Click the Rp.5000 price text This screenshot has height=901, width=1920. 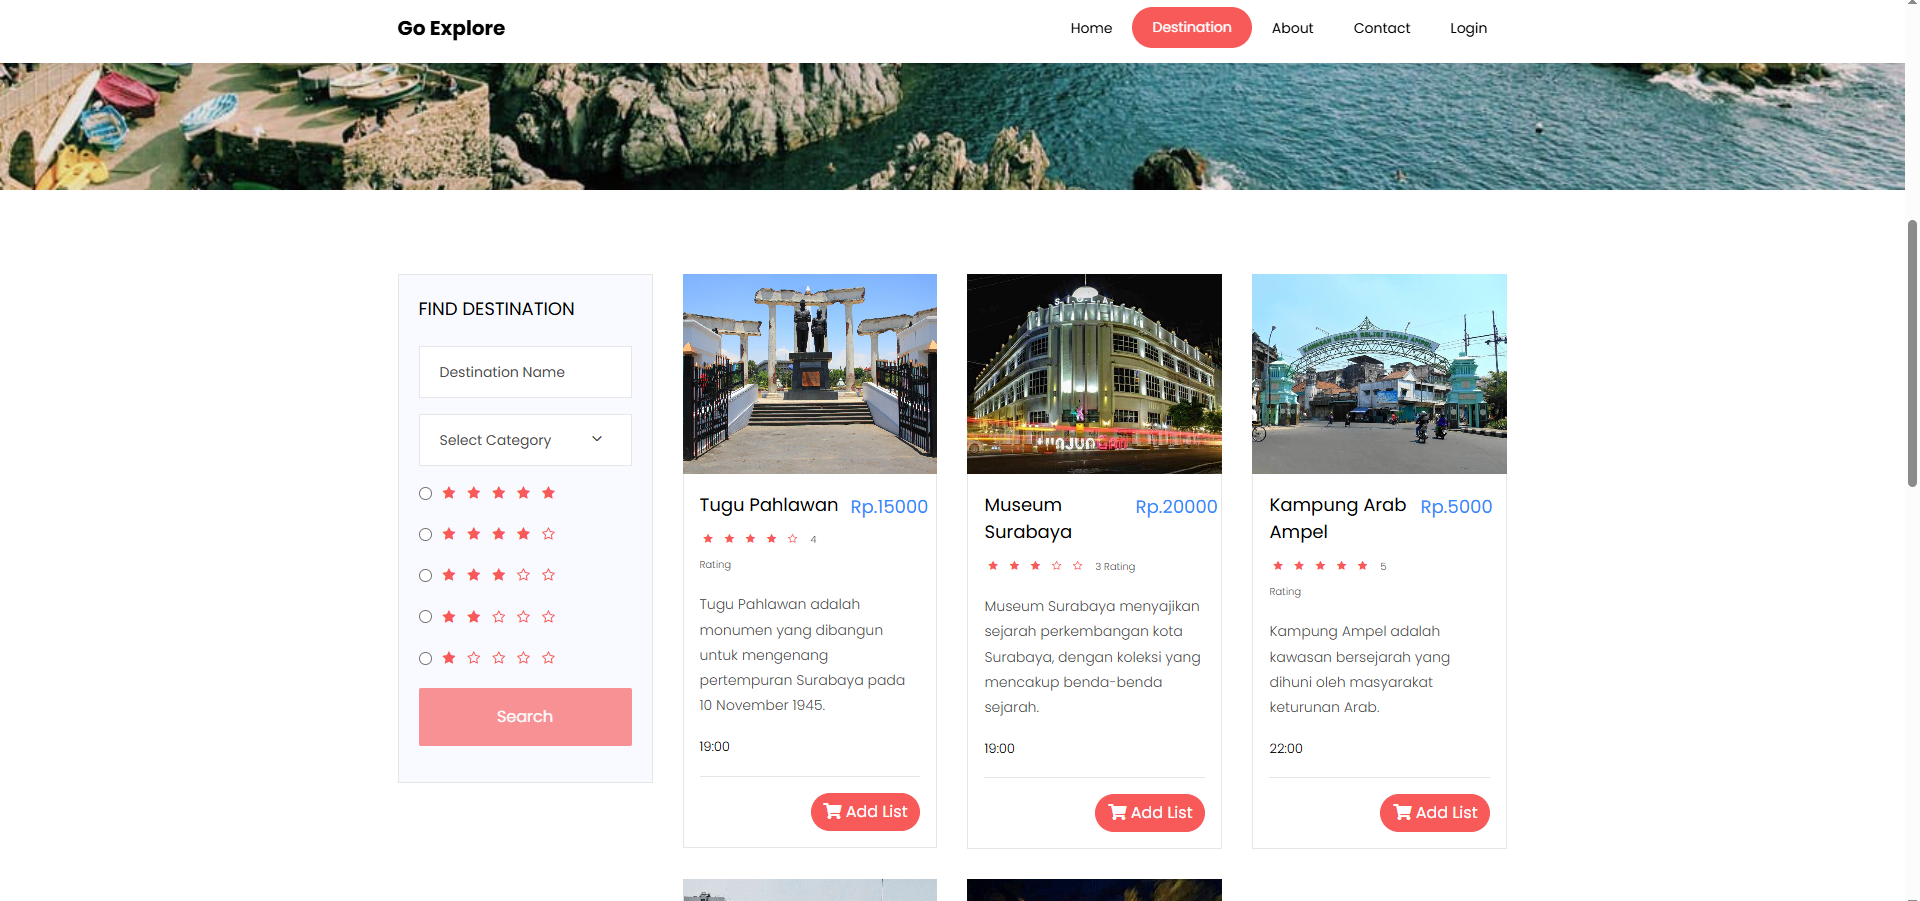tap(1456, 507)
